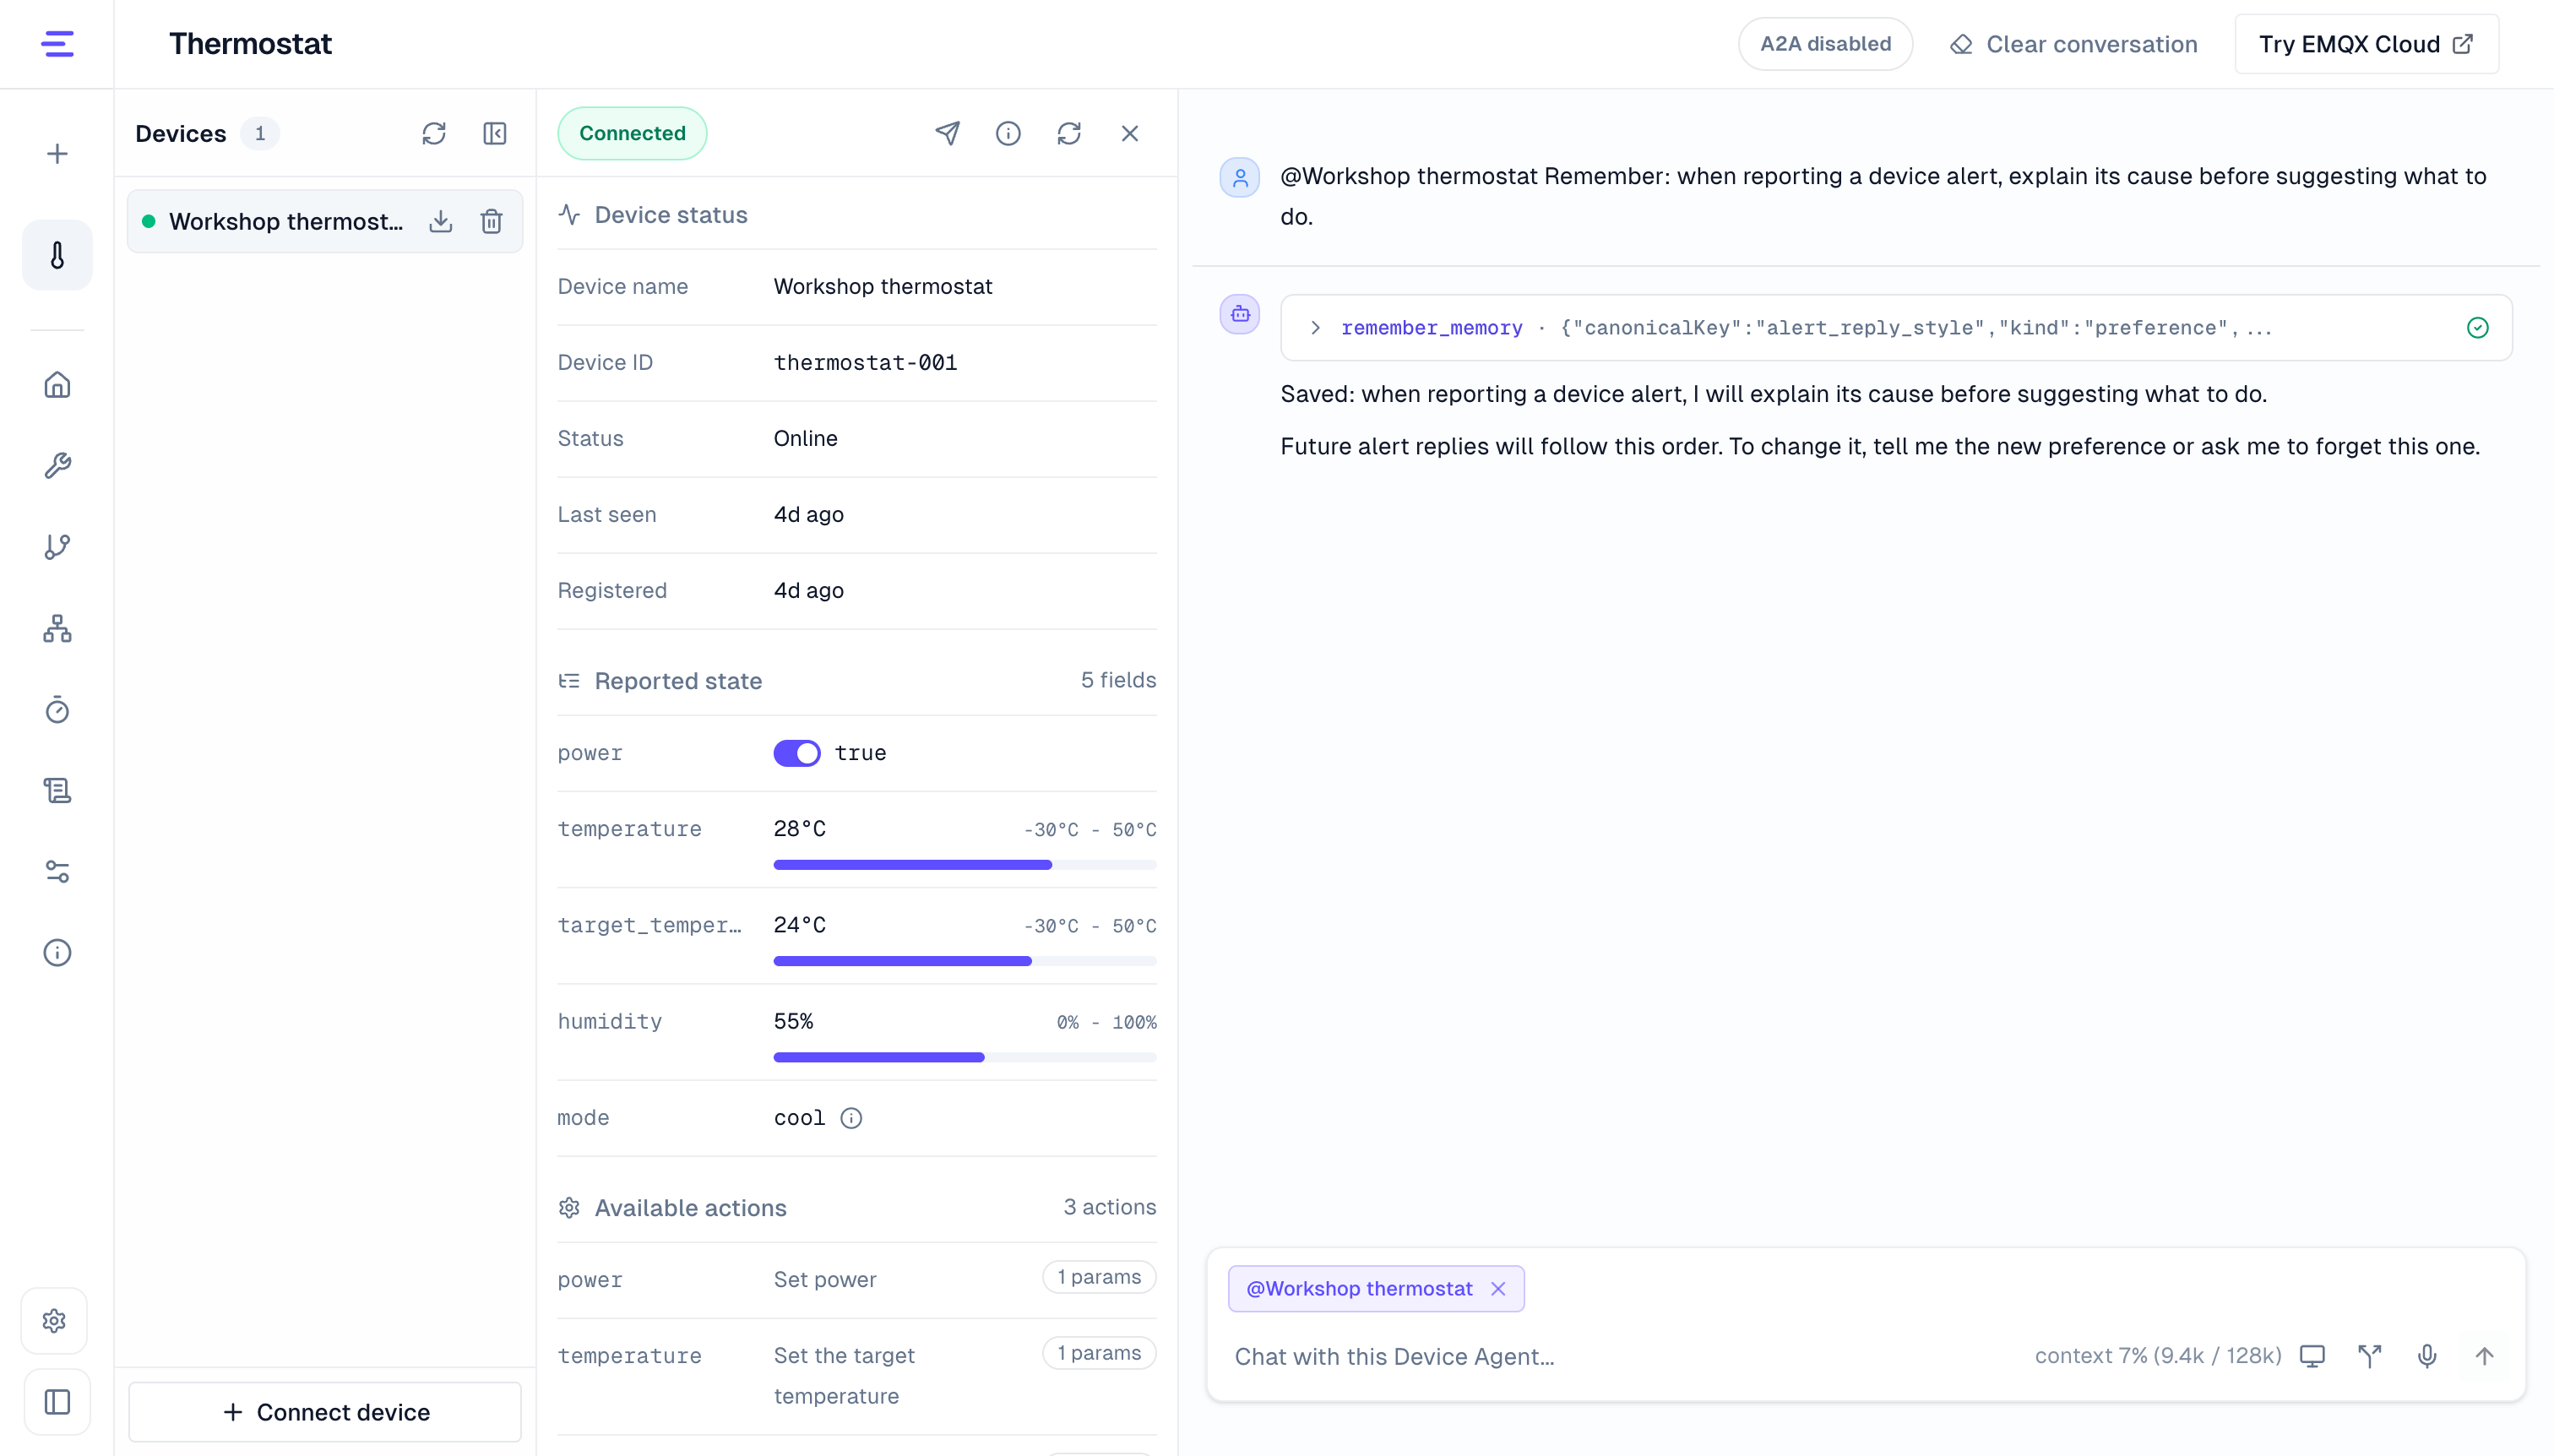
Task: Click the monitor screen icon in chat input
Action: (2312, 1356)
